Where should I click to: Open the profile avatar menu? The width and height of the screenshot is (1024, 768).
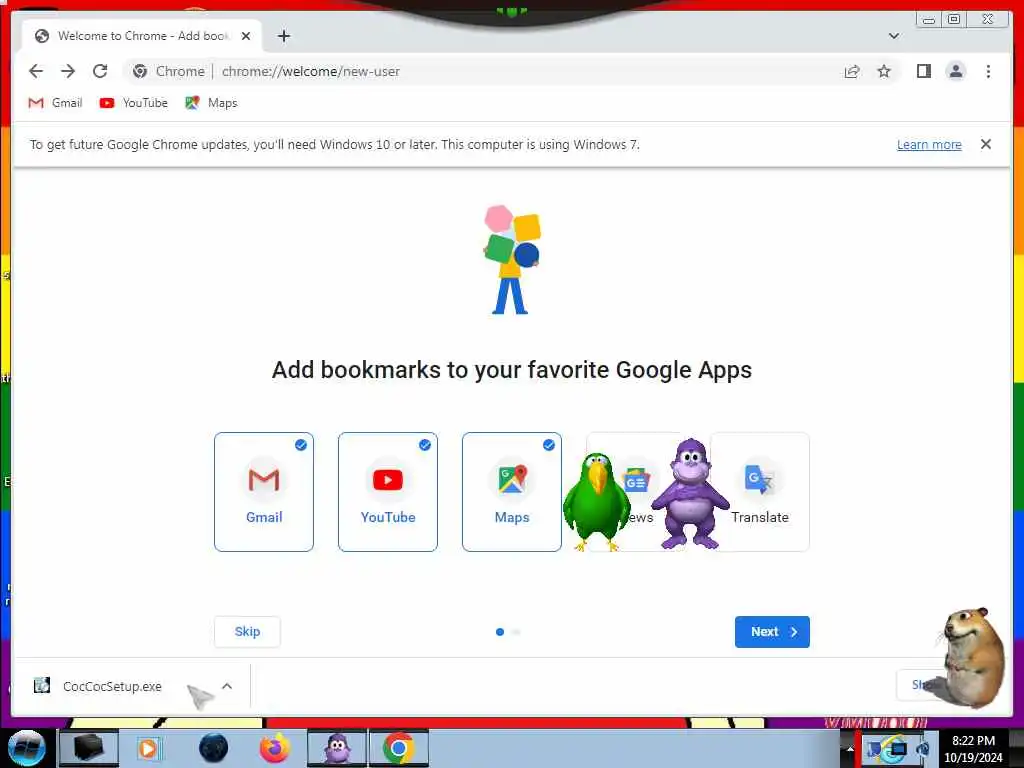[x=955, y=71]
